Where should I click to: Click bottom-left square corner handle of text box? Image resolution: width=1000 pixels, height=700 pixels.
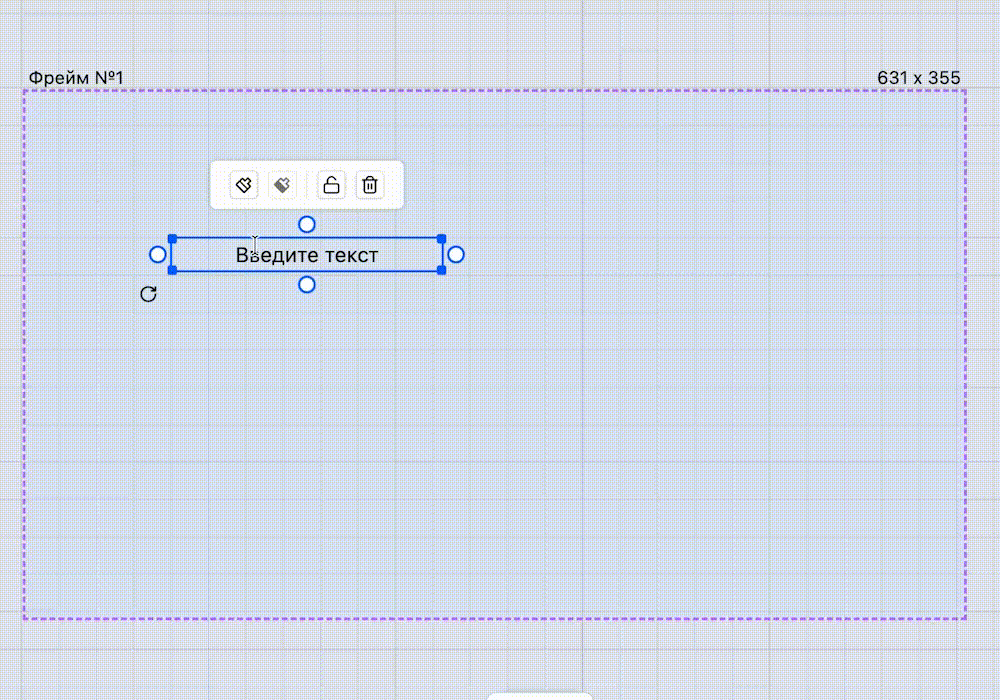(x=172, y=270)
